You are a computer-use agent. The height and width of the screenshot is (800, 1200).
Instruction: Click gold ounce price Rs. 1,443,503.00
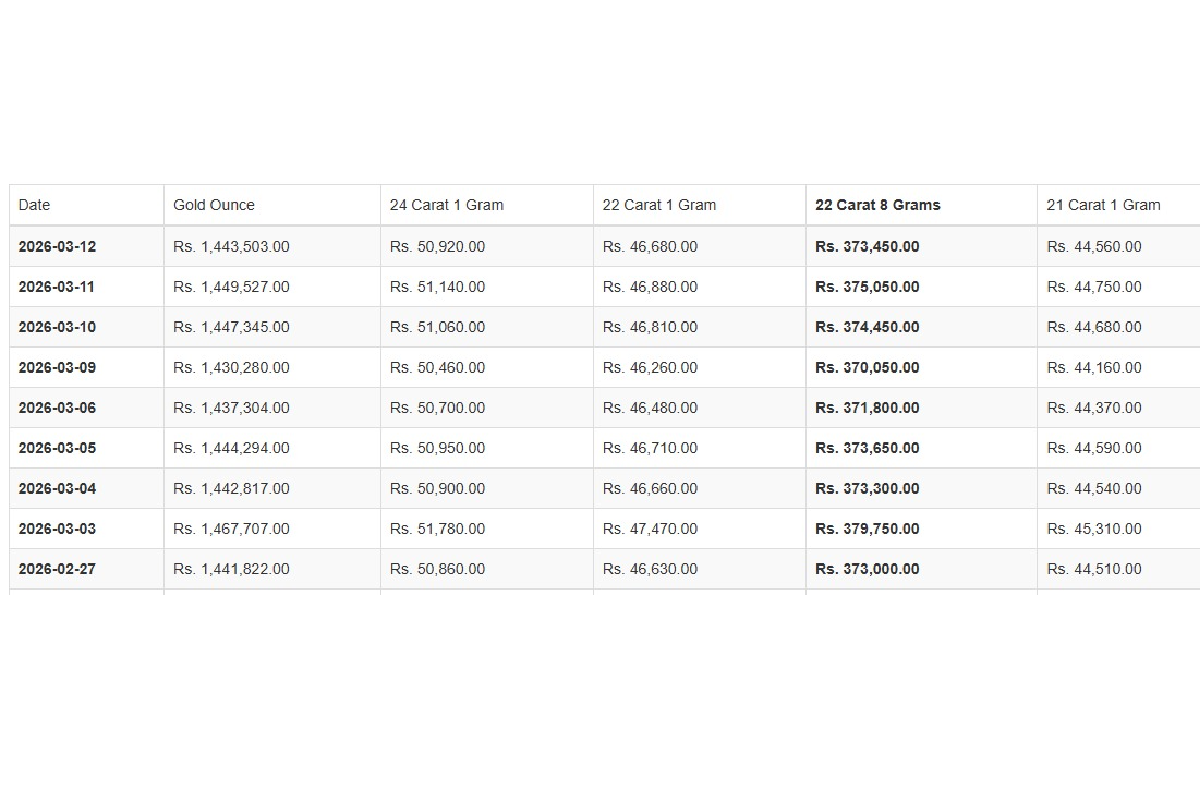231,247
